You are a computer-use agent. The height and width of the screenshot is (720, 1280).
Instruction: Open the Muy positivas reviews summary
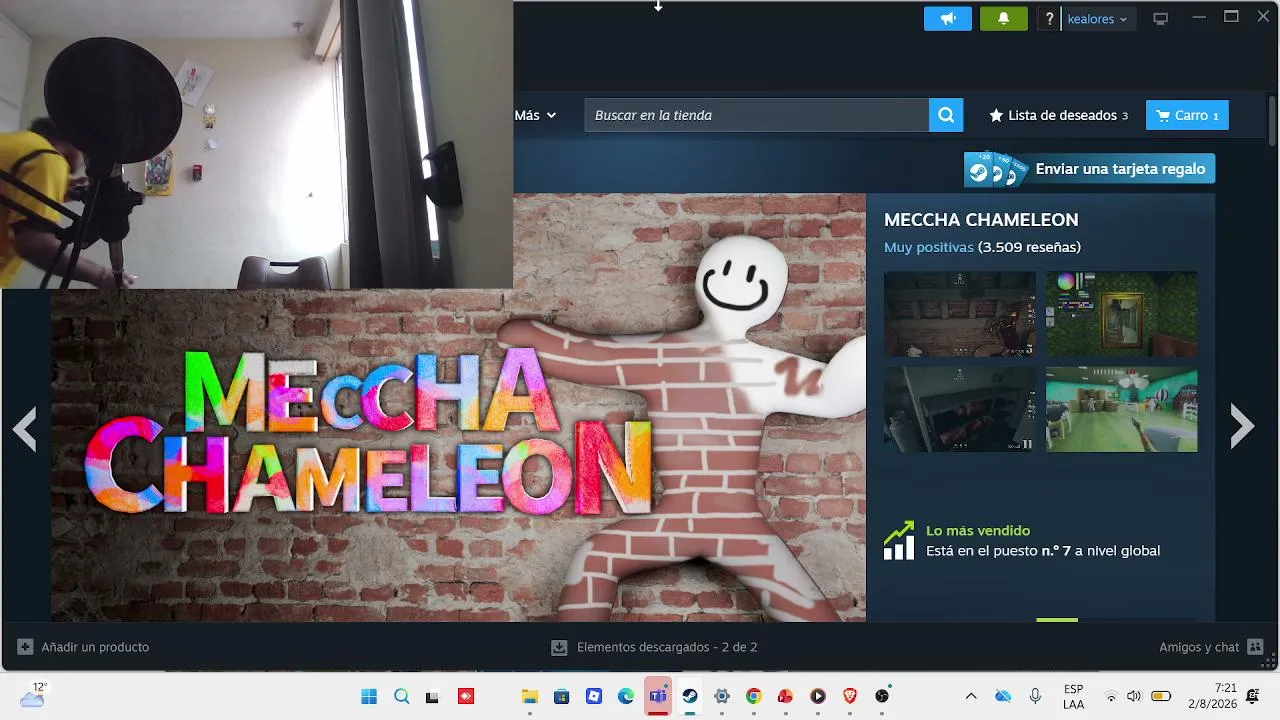pos(982,247)
